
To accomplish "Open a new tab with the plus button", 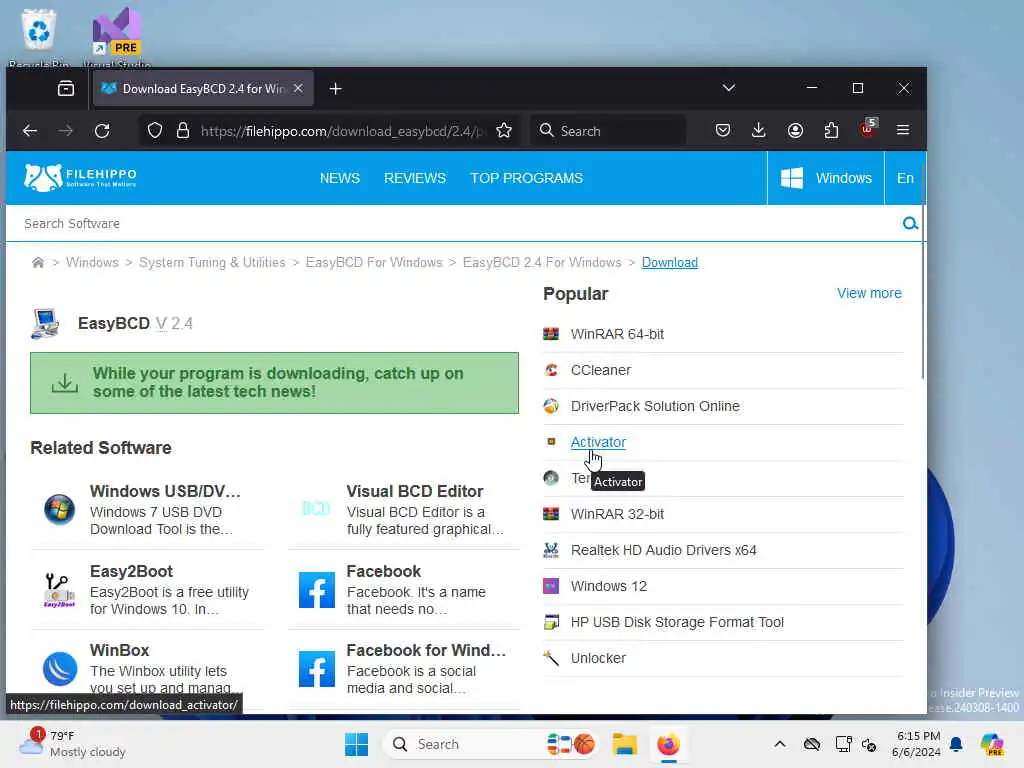I will tap(336, 89).
